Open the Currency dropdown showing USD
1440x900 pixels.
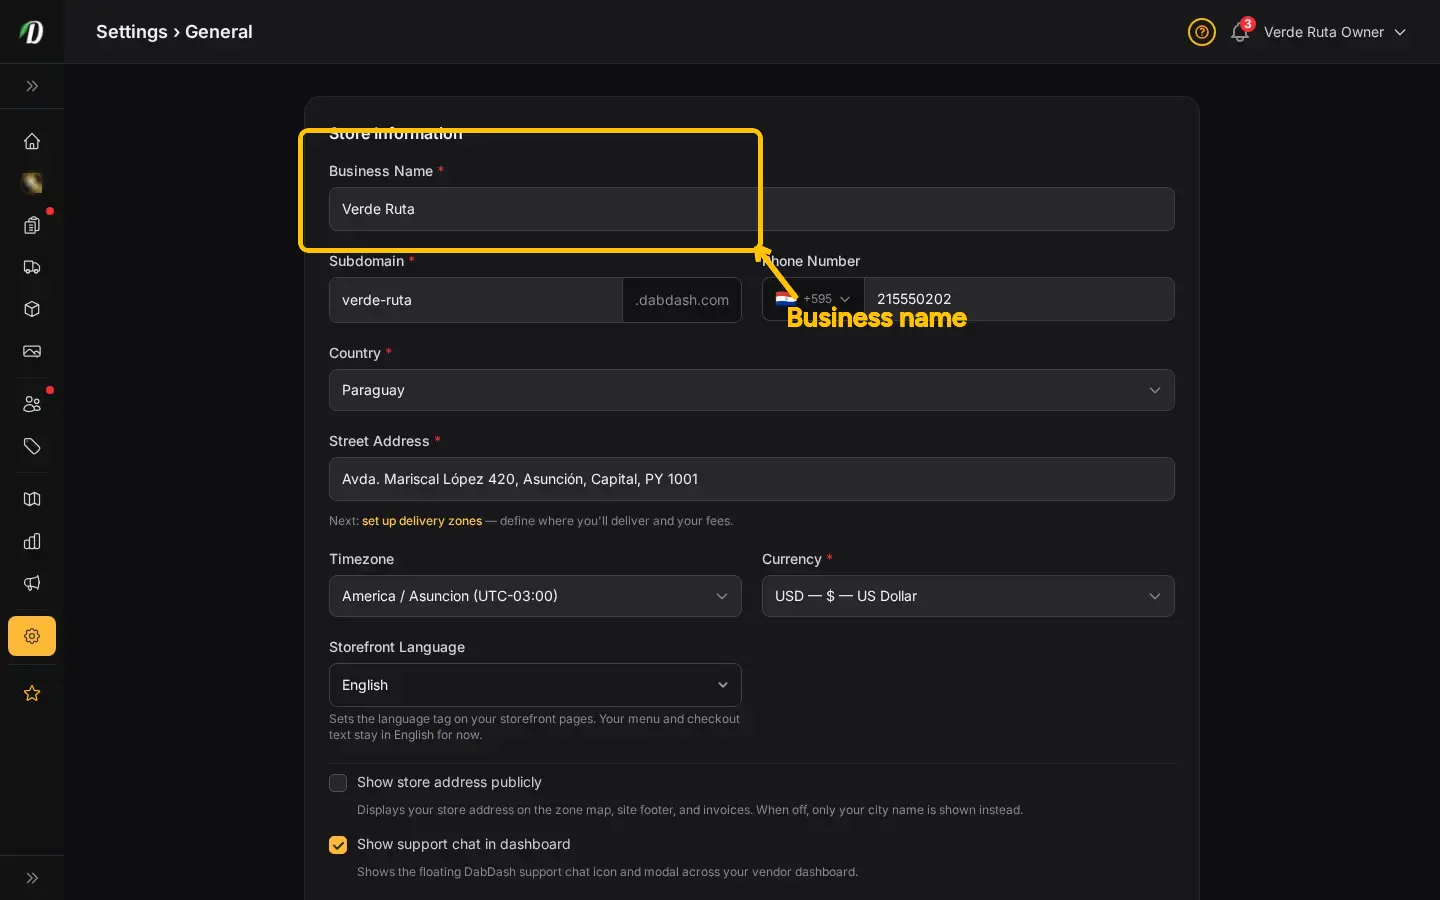coord(968,596)
